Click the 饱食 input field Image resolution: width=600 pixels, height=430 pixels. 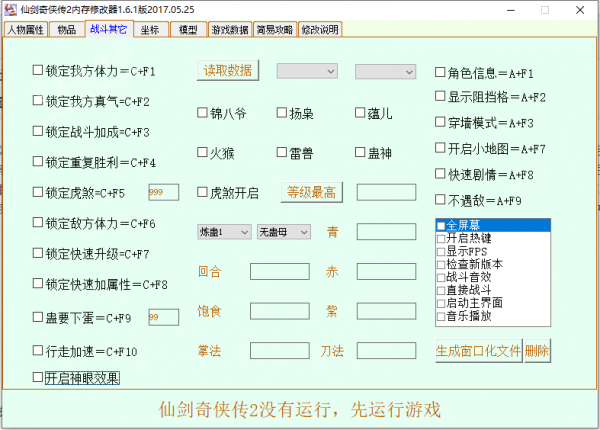[x=280, y=311]
